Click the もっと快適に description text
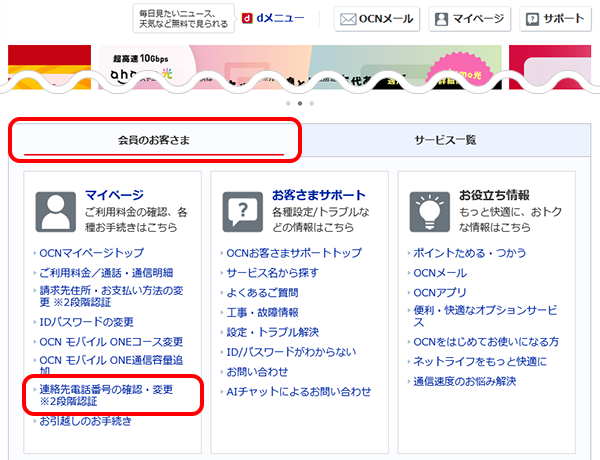The height and width of the screenshot is (460, 600). 510,220
